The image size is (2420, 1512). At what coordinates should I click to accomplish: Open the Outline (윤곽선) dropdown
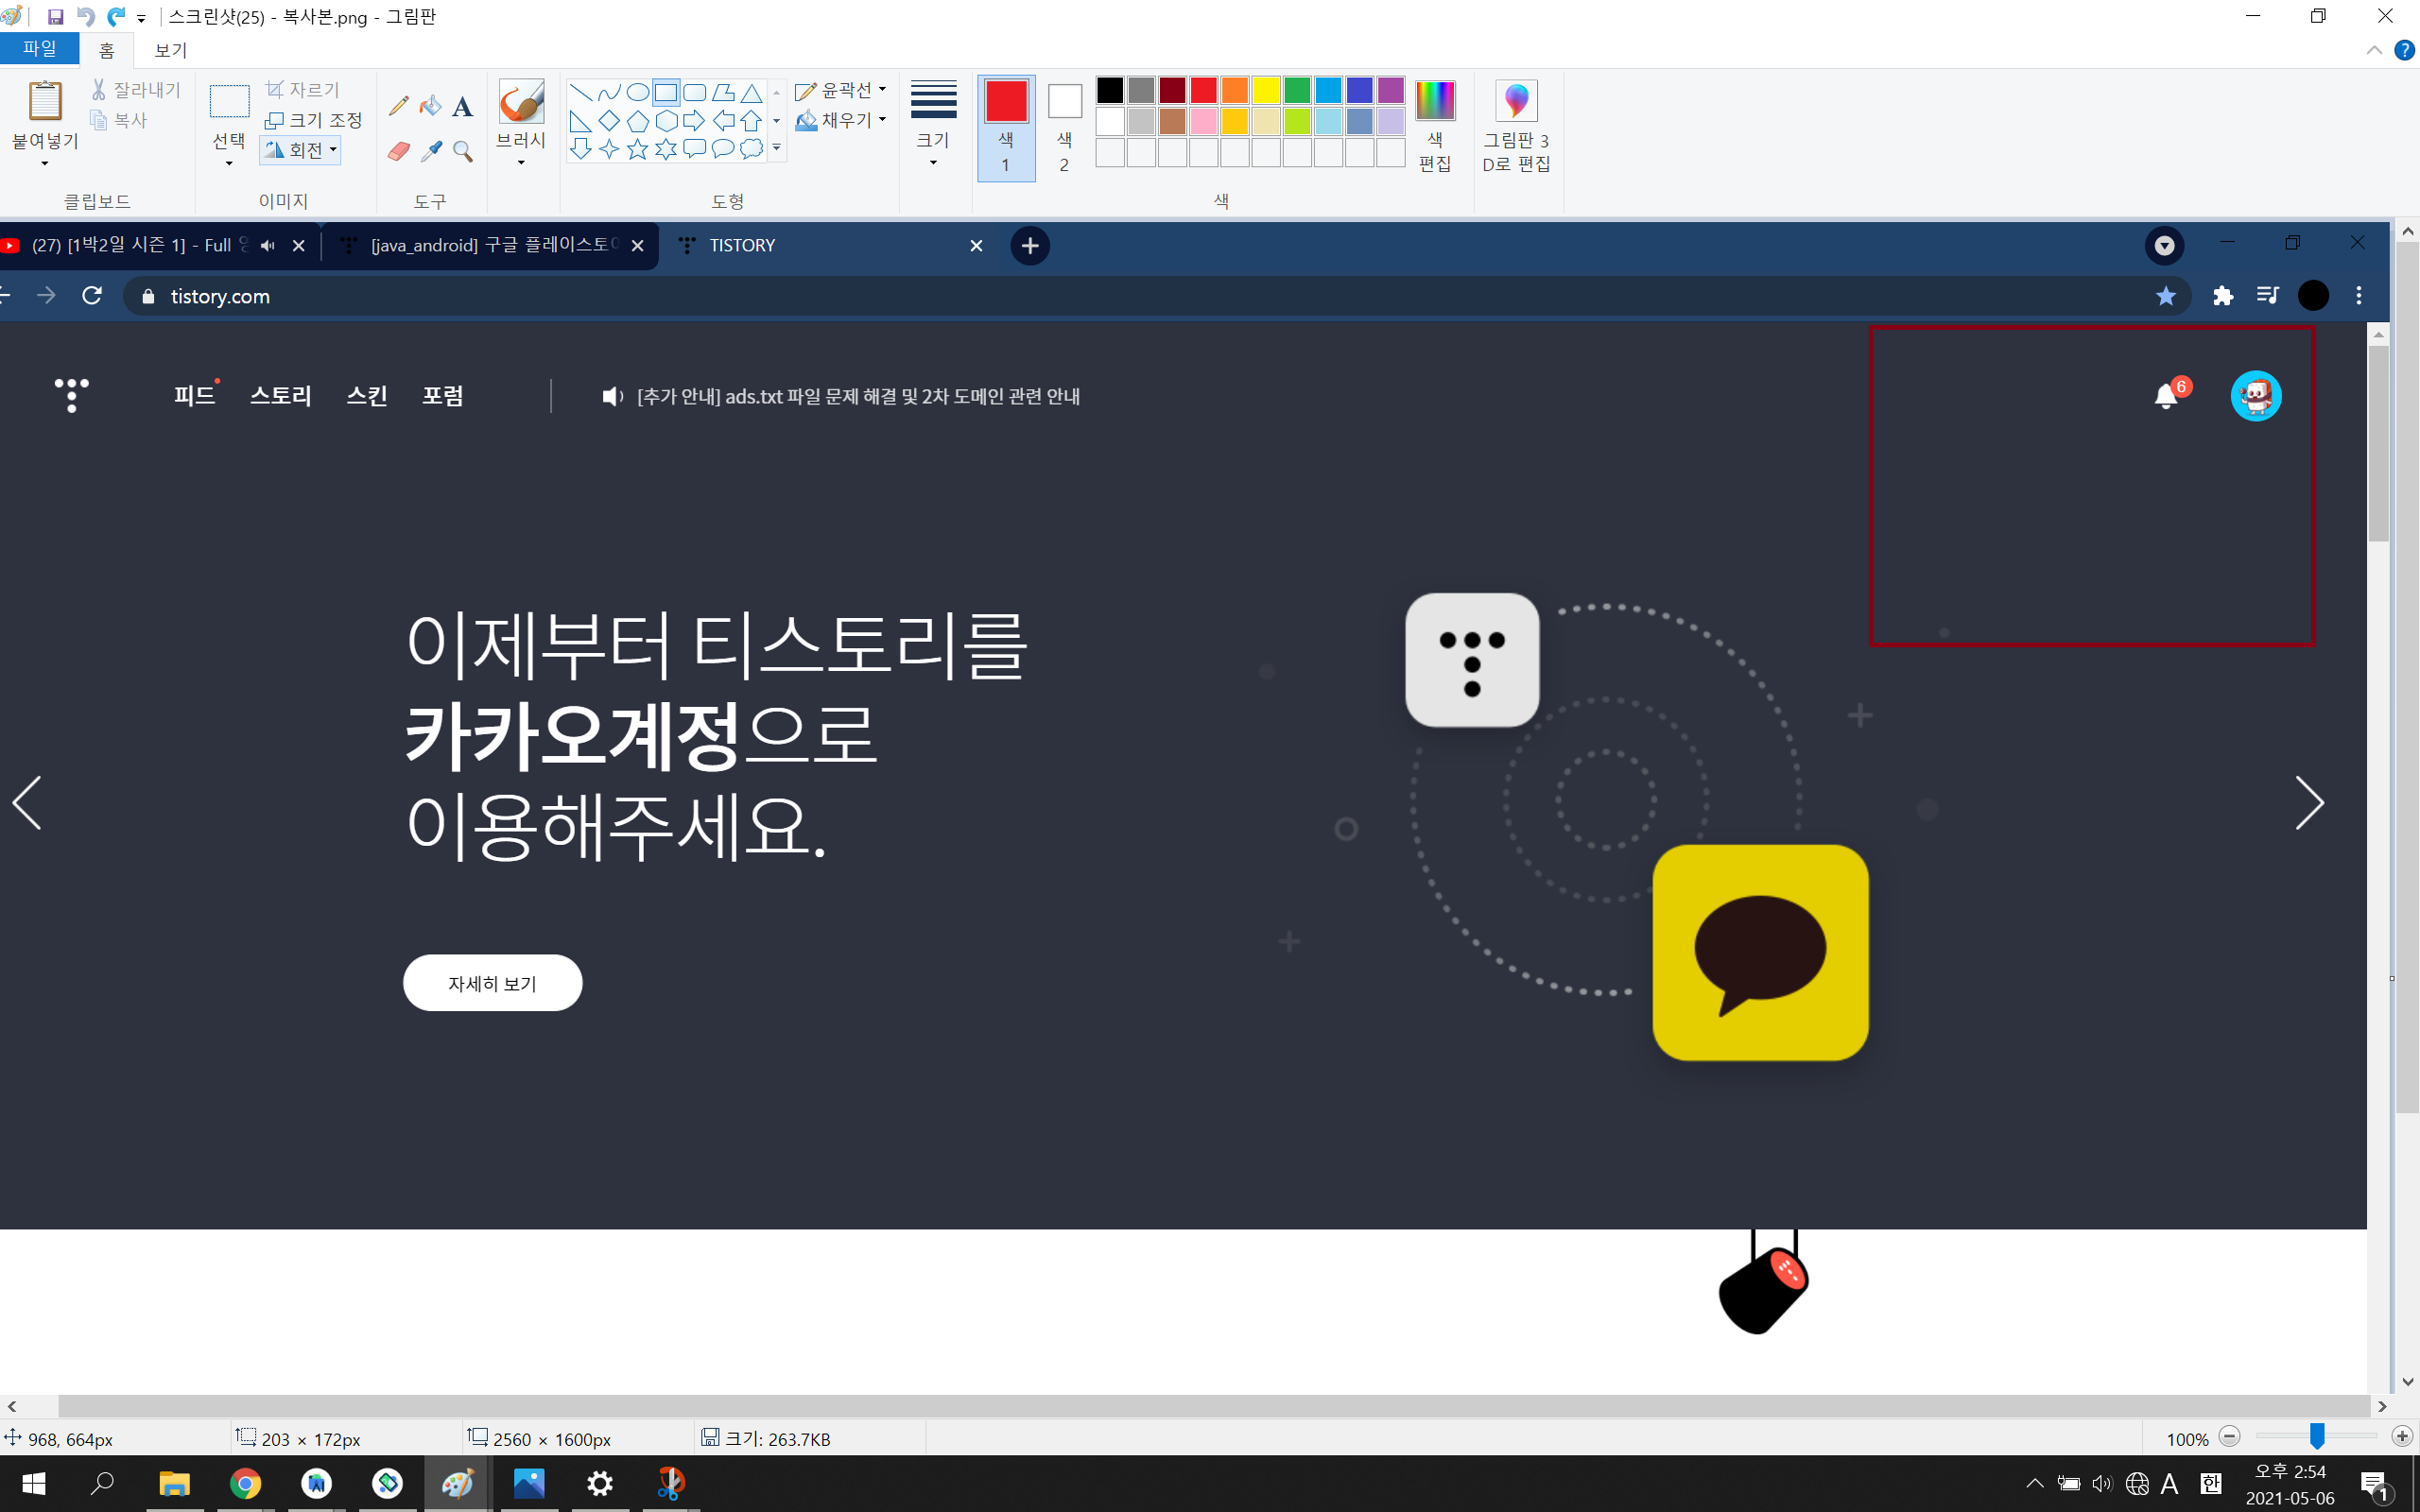click(841, 91)
